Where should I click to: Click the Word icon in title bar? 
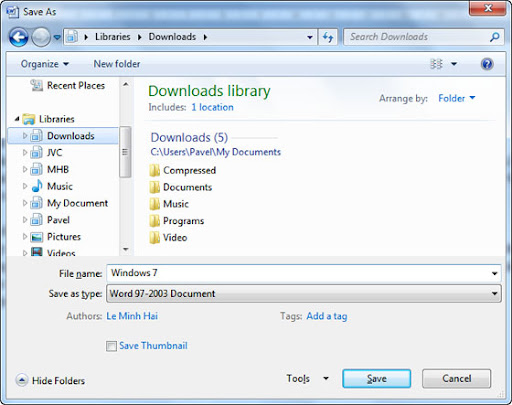[12, 12]
